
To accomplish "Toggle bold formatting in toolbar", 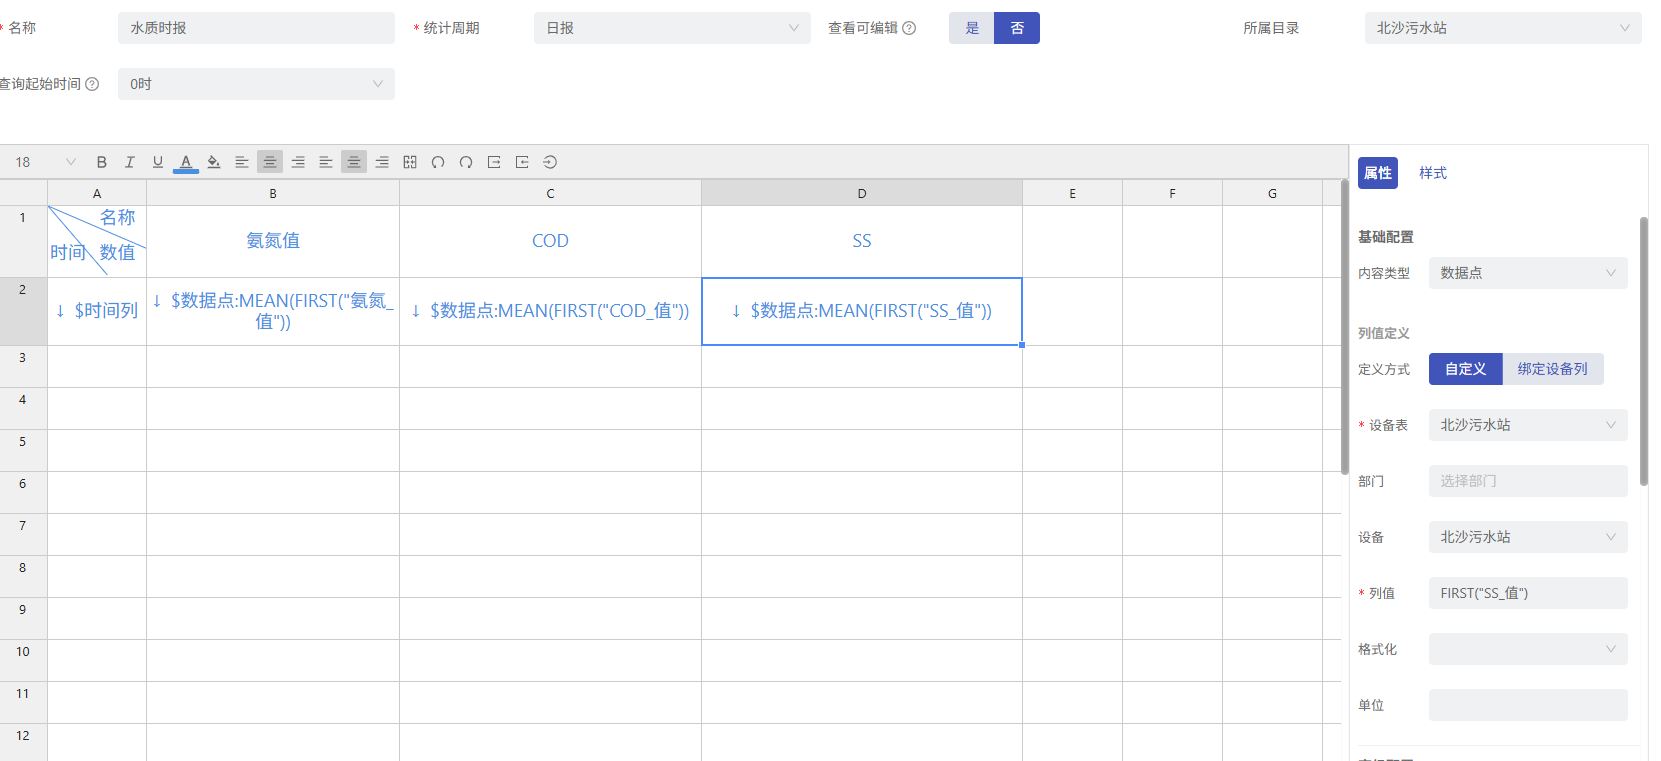I will [101, 162].
